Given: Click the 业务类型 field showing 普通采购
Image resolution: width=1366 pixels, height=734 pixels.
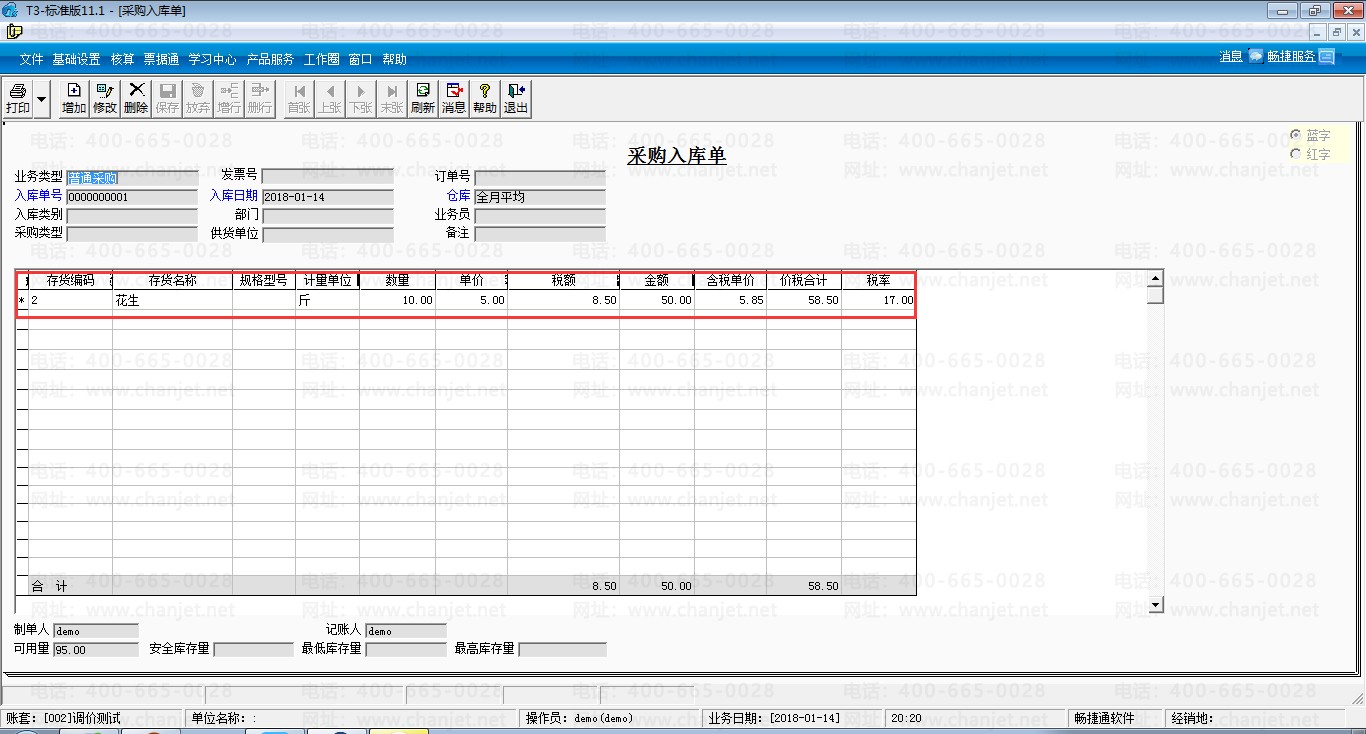Looking at the screenshot, I should (132, 178).
